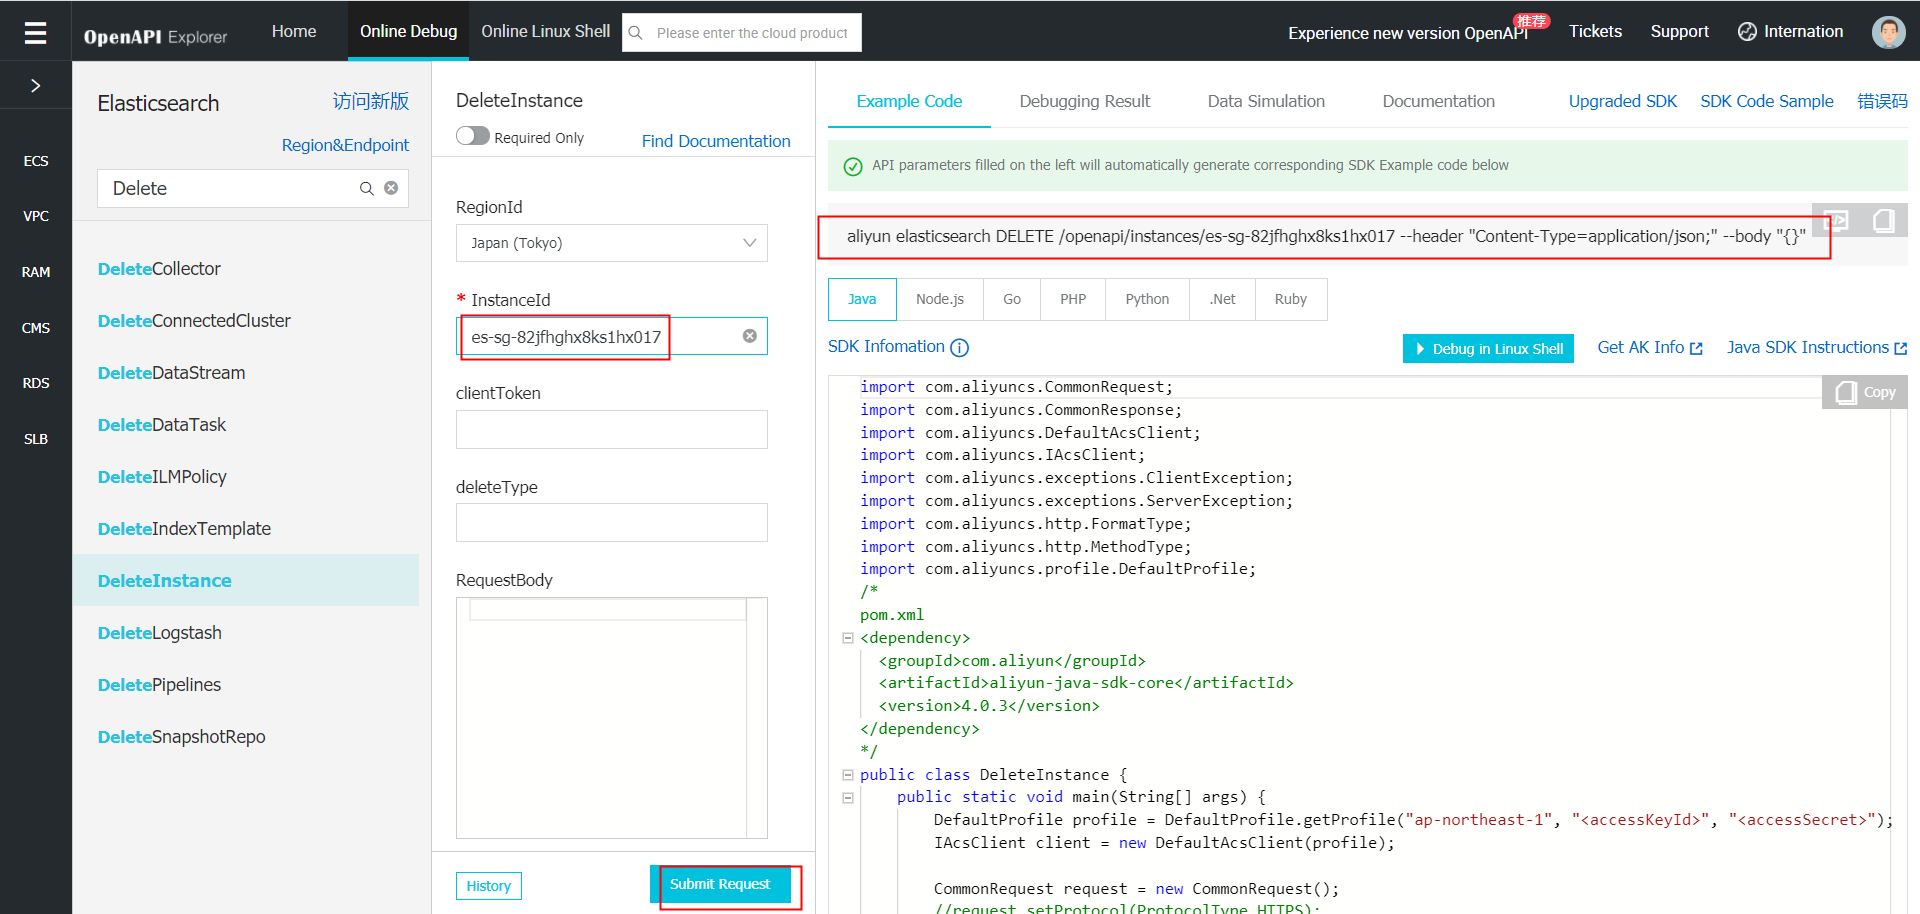This screenshot has width=1920, height=914.
Task: Open the SDK Code Sample link
Action: (1767, 101)
